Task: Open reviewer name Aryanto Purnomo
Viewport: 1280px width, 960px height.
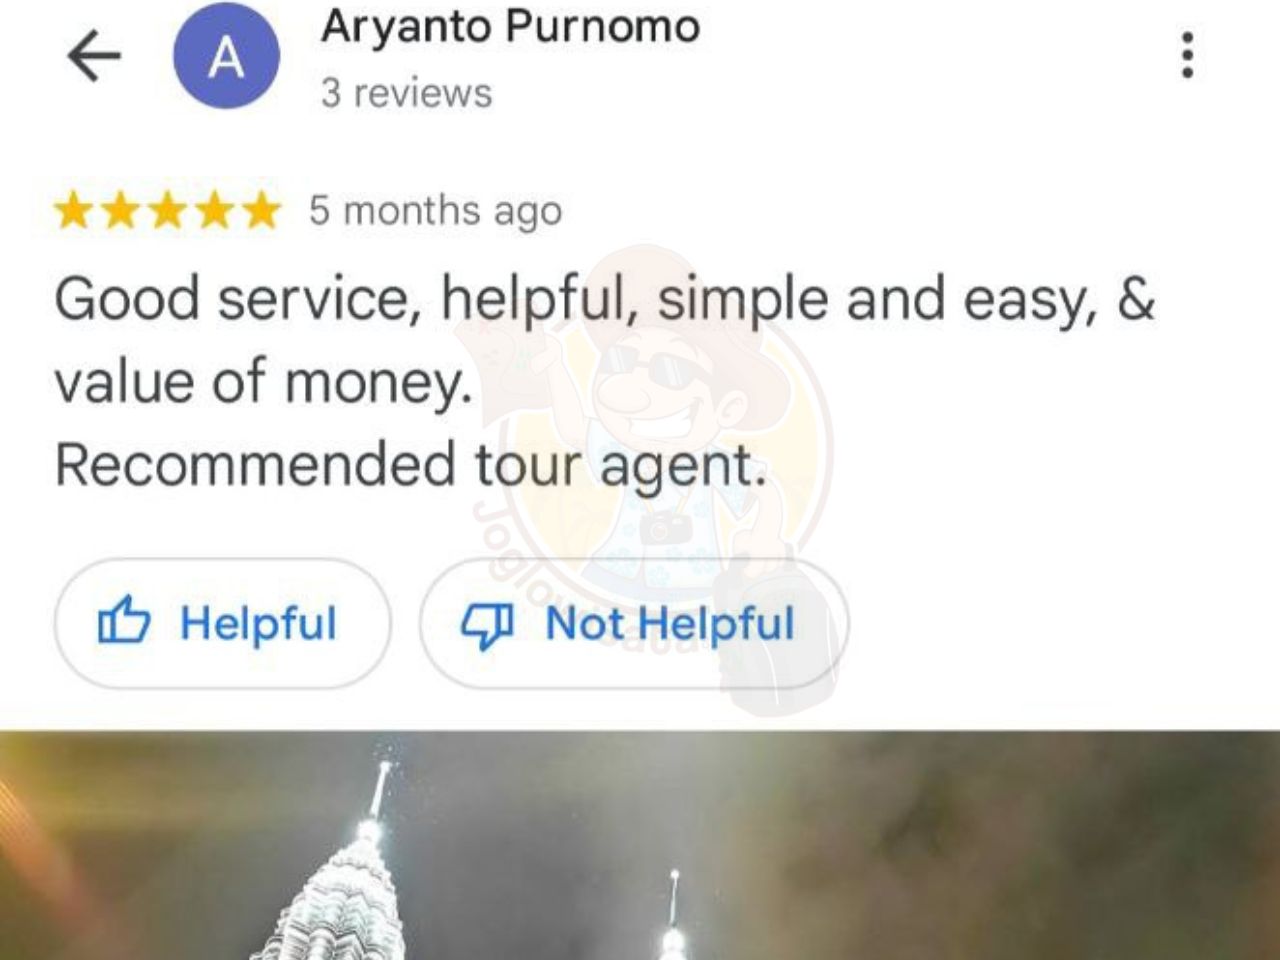Action: coord(510,27)
